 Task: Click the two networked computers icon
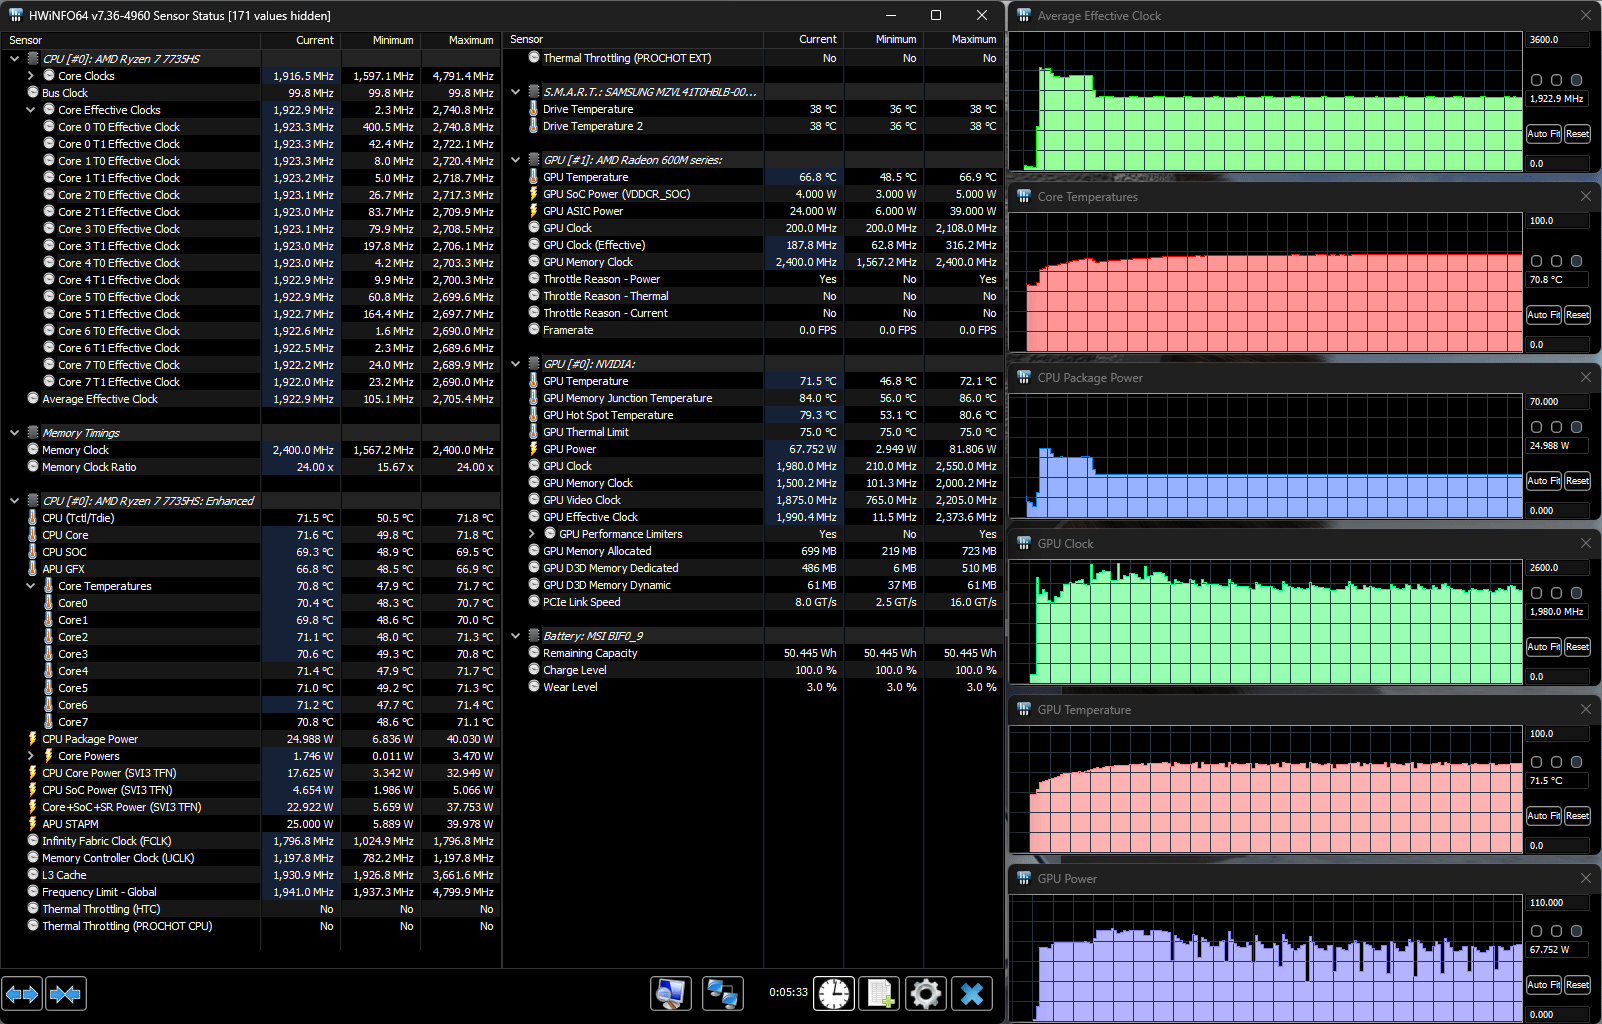tap(722, 994)
